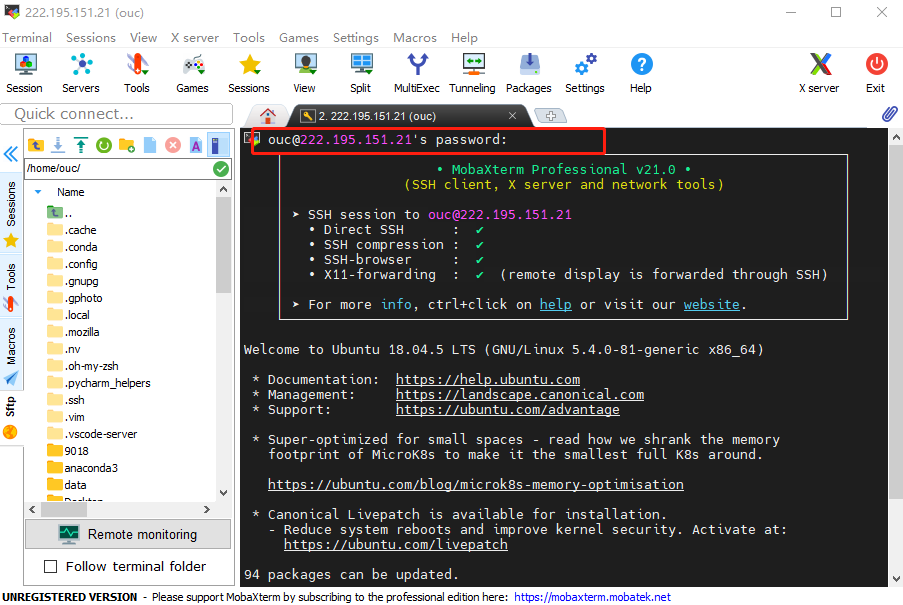
Task: Go to parent directory in SFTP toolbar
Action: click(36, 145)
